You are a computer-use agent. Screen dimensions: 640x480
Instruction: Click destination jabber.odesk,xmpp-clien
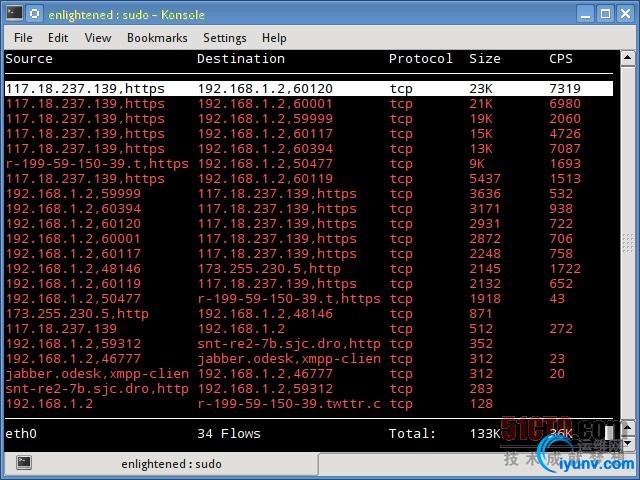[x=289, y=359]
